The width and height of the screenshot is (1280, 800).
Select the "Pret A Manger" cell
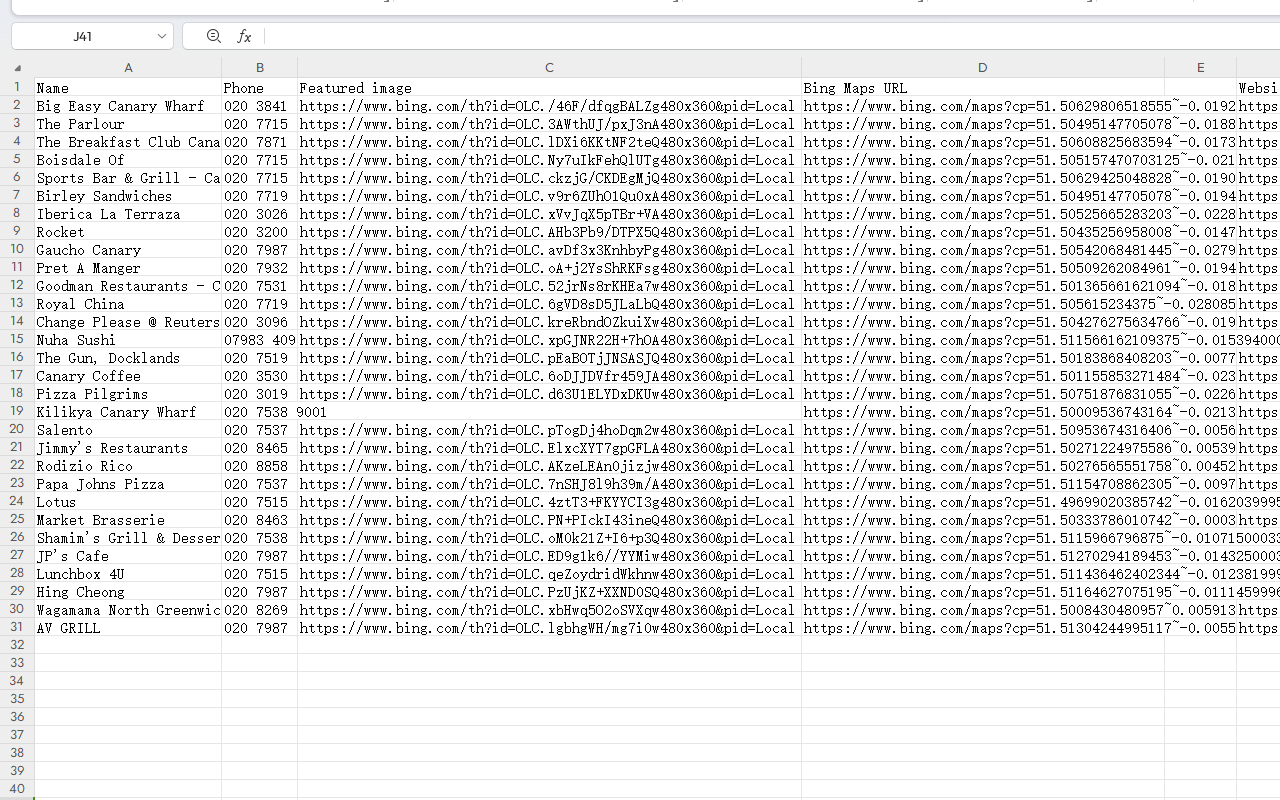pos(128,268)
